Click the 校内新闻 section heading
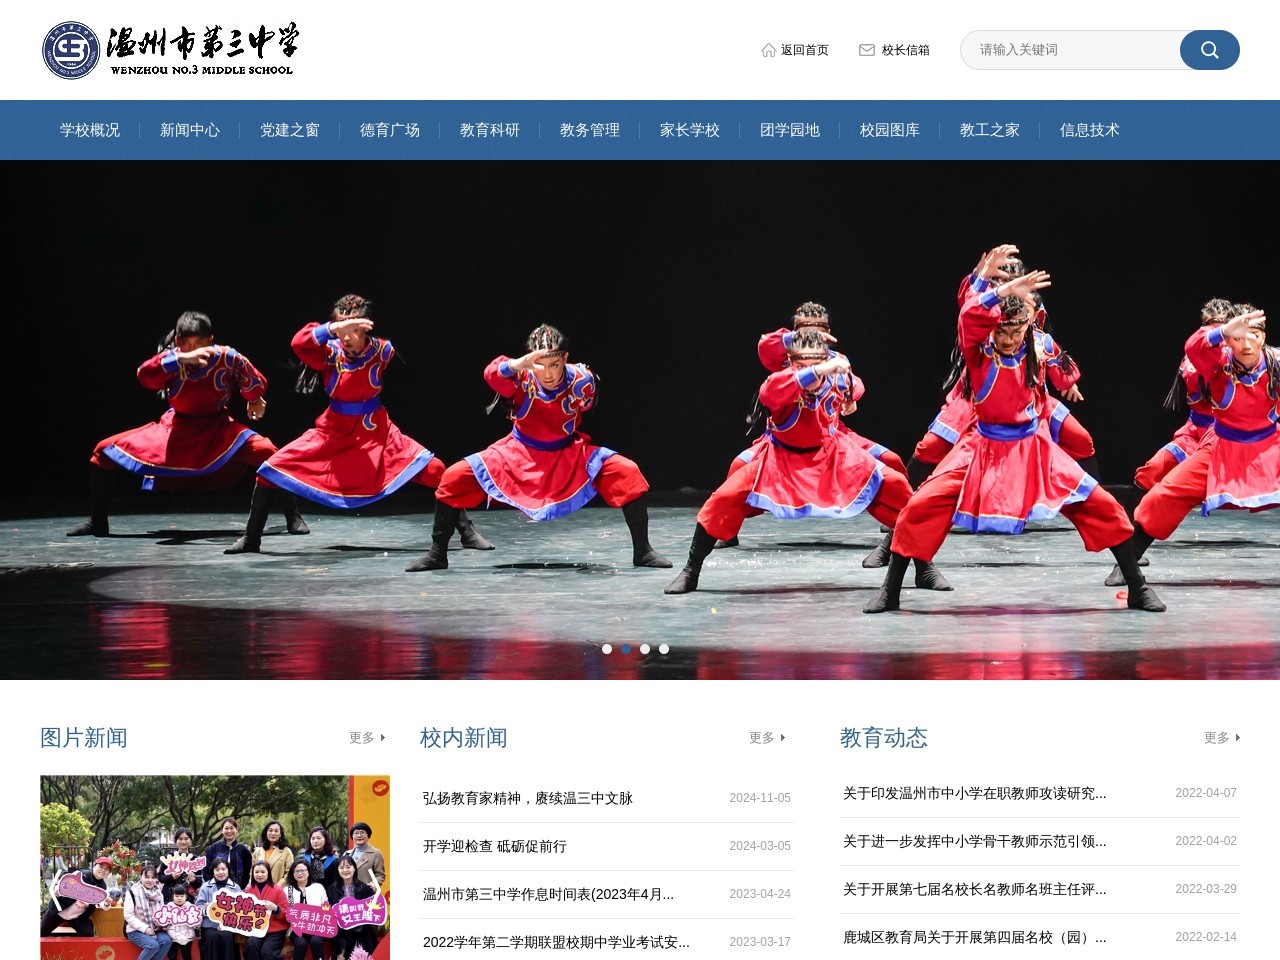 [464, 738]
